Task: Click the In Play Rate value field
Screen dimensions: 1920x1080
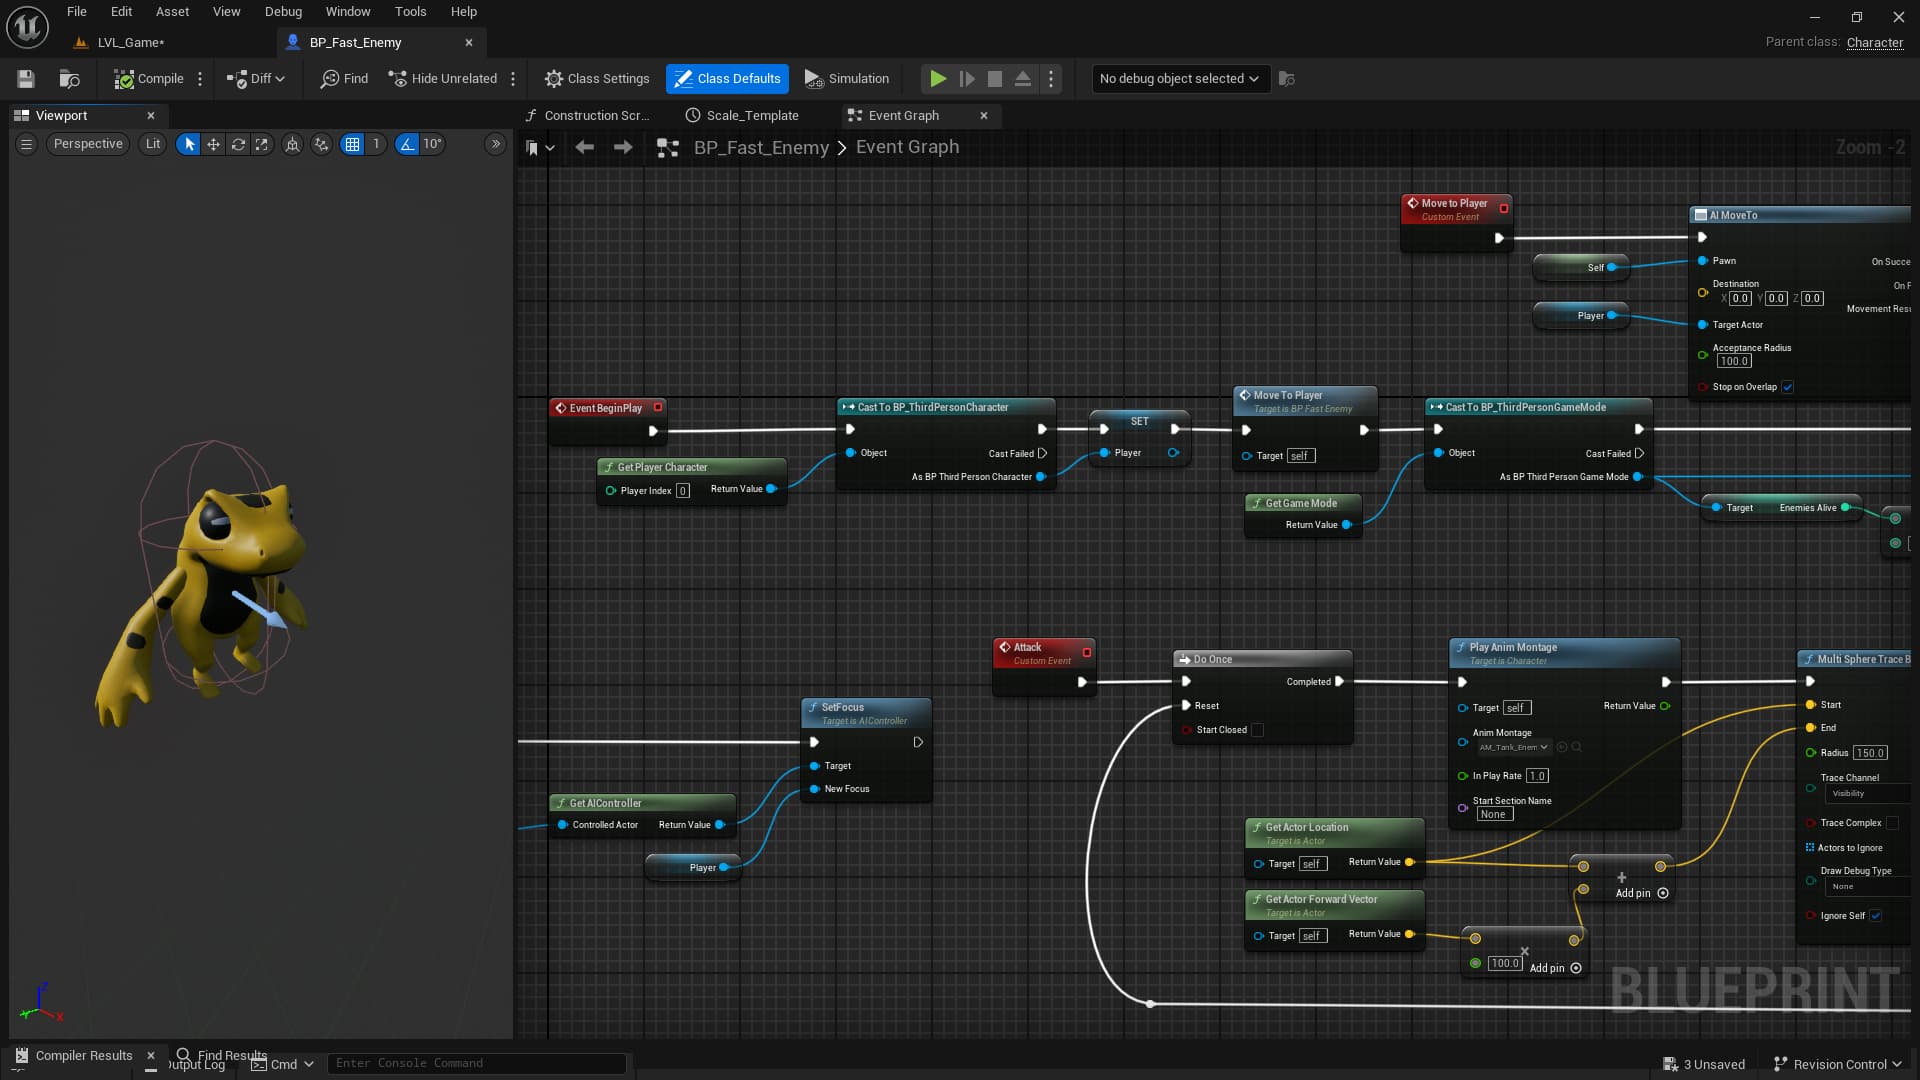Action: pyautogui.click(x=1537, y=776)
